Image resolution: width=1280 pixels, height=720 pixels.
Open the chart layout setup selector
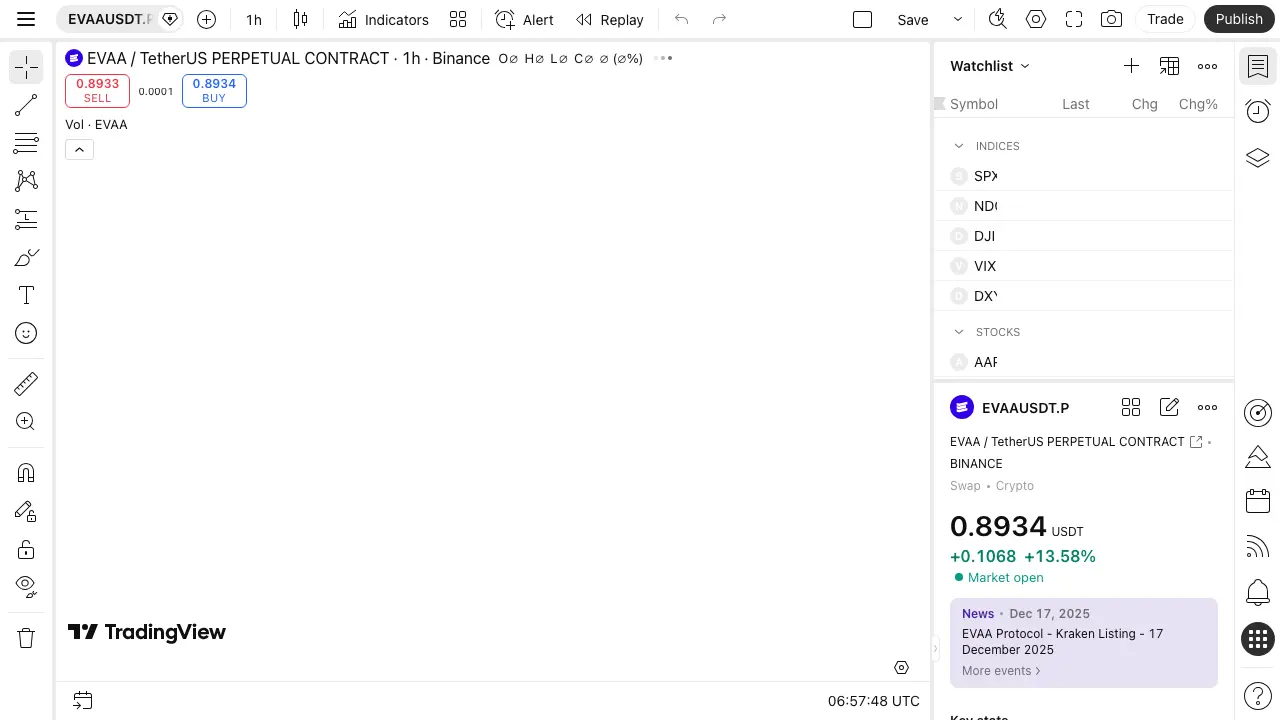[x=863, y=19]
